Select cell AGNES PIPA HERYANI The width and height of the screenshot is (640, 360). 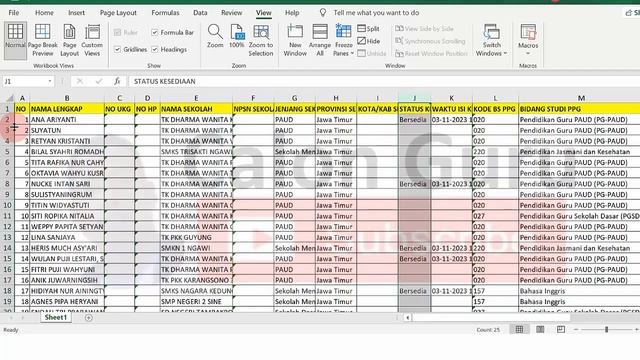[x=67, y=302]
